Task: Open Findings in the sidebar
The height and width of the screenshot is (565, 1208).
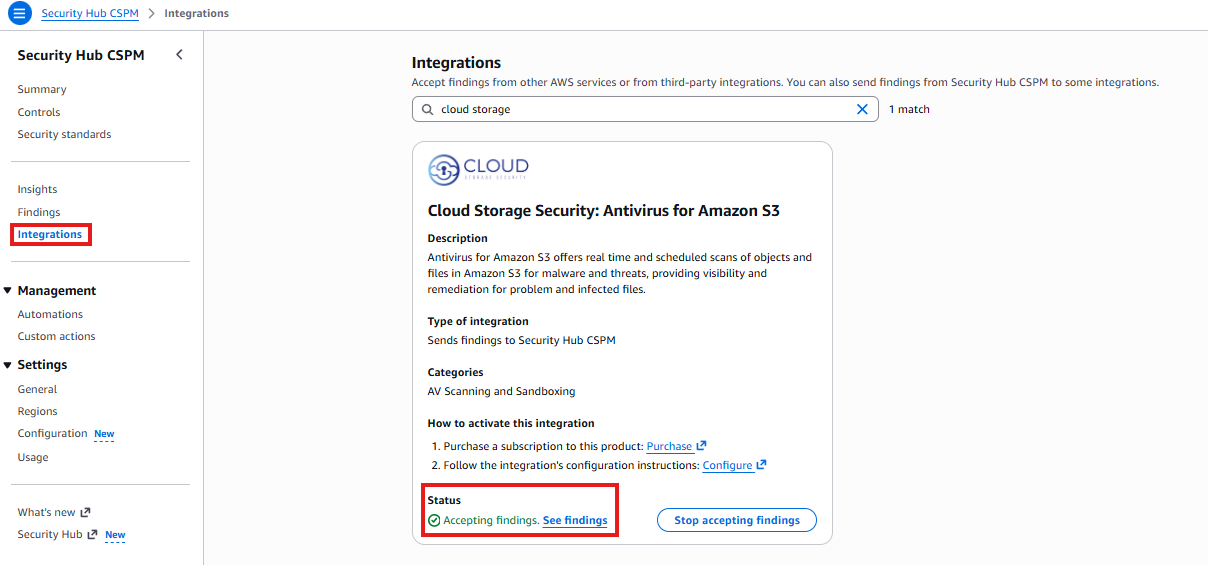Action: pyautogui.click(x=39, y=212)
